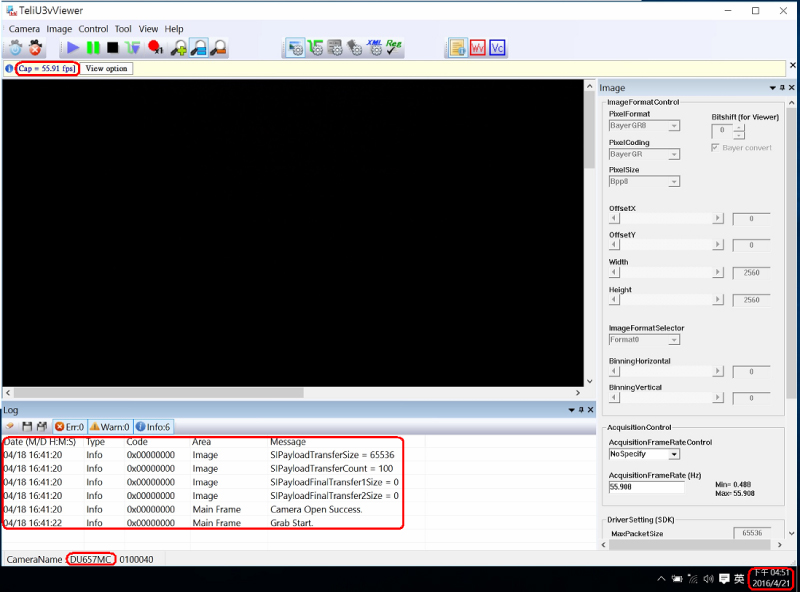Click the save log floppy icon
800x592 pixels.
(27, 427)
